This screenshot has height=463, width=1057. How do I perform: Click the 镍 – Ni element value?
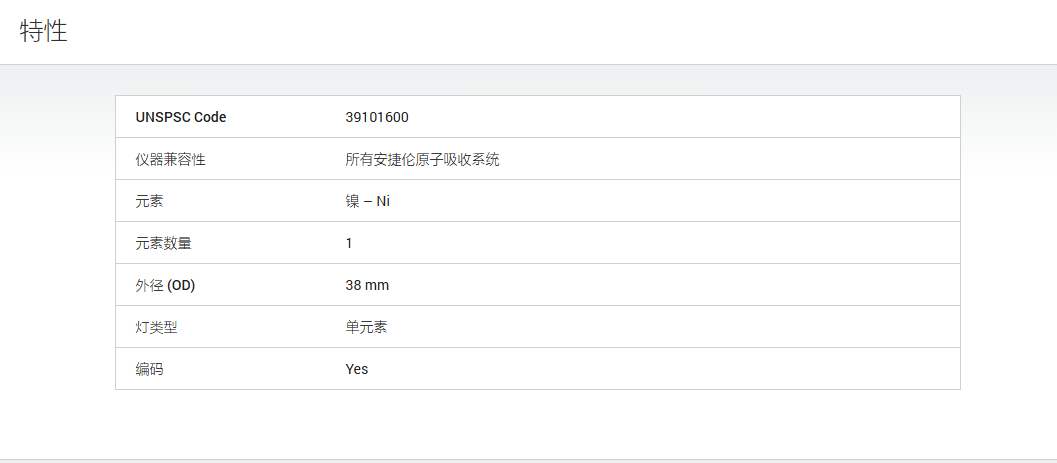(x=367, y=202)
